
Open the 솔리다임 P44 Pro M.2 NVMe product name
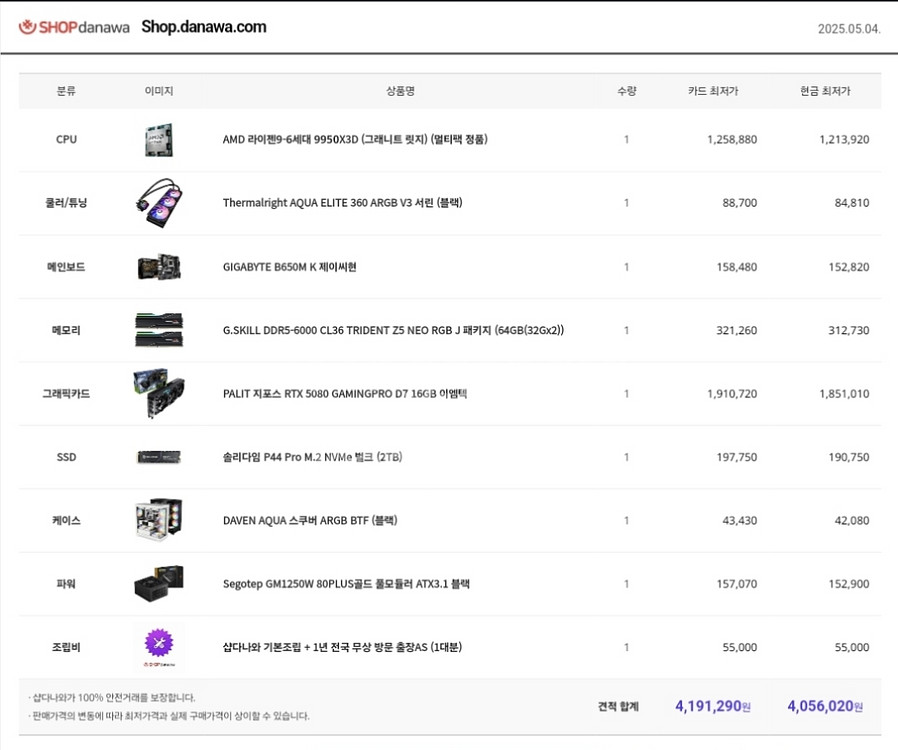tap(312, 457)
